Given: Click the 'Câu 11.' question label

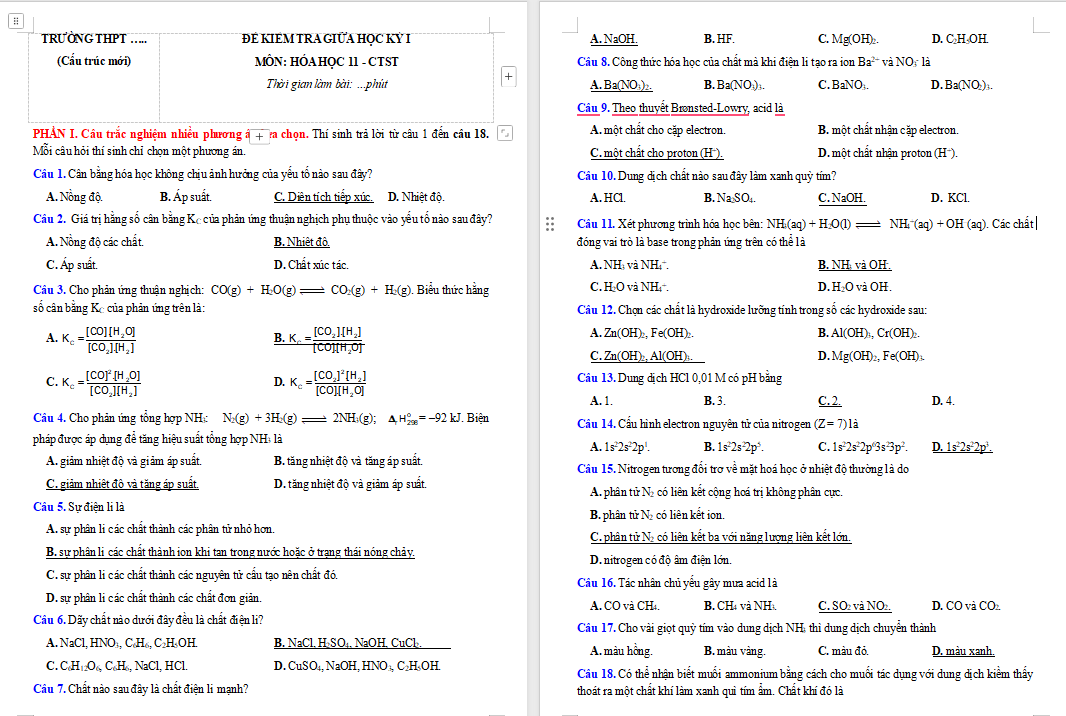Looking at the screenshot, I should tap(596, 224).
